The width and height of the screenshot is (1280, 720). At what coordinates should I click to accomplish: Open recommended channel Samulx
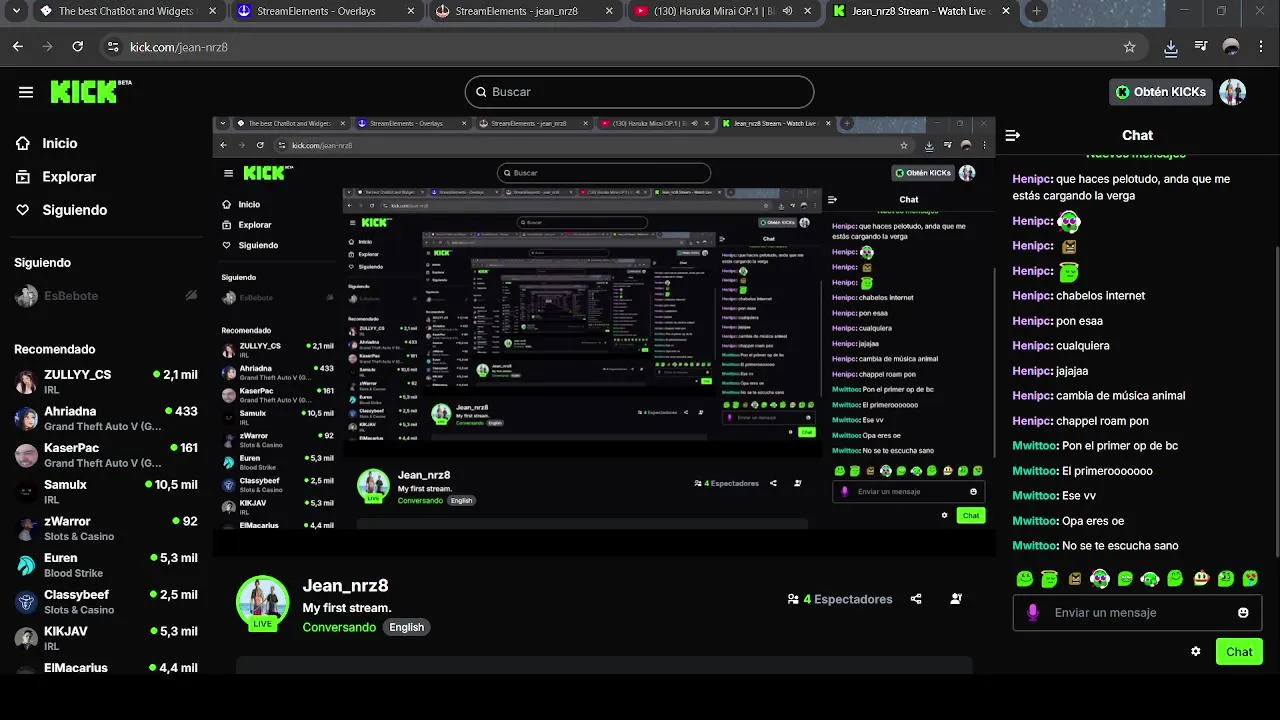(x=106, y=491)
